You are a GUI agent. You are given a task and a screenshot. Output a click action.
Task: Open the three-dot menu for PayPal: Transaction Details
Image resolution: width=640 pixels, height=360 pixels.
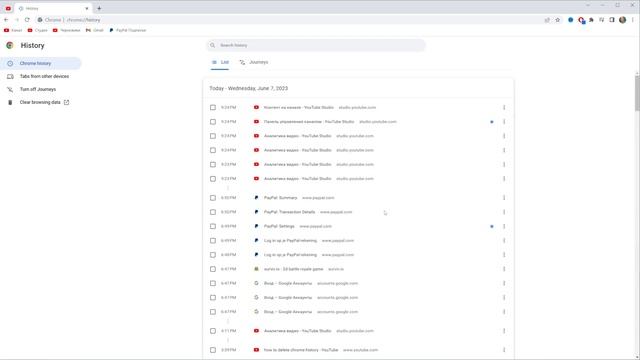[x=504, y=212]
